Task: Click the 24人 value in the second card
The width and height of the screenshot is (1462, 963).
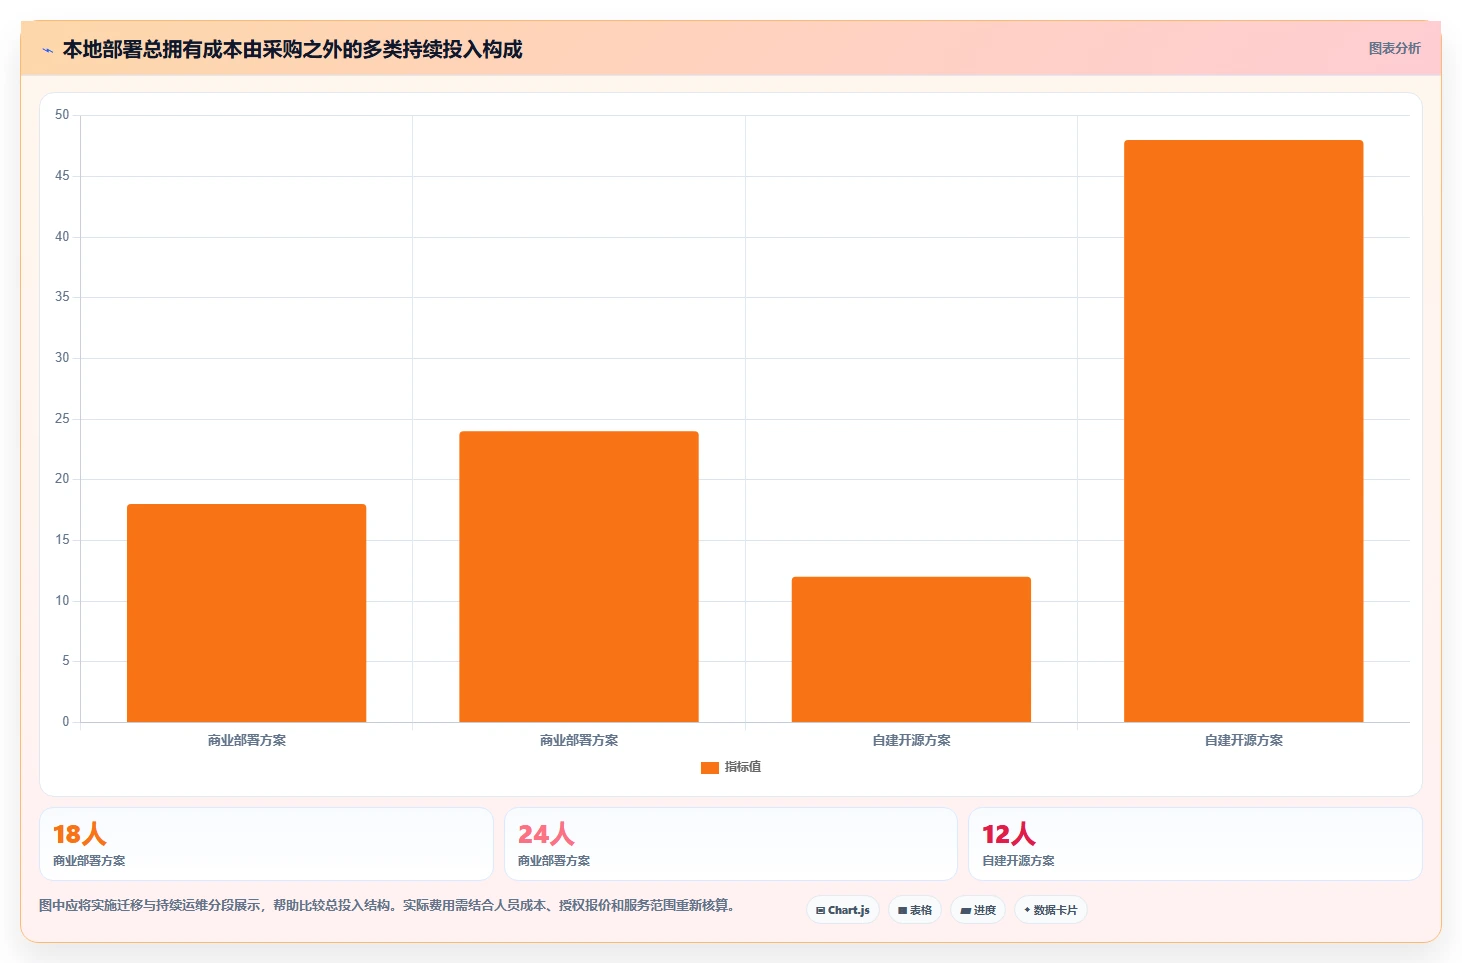Action: [546, 834]
